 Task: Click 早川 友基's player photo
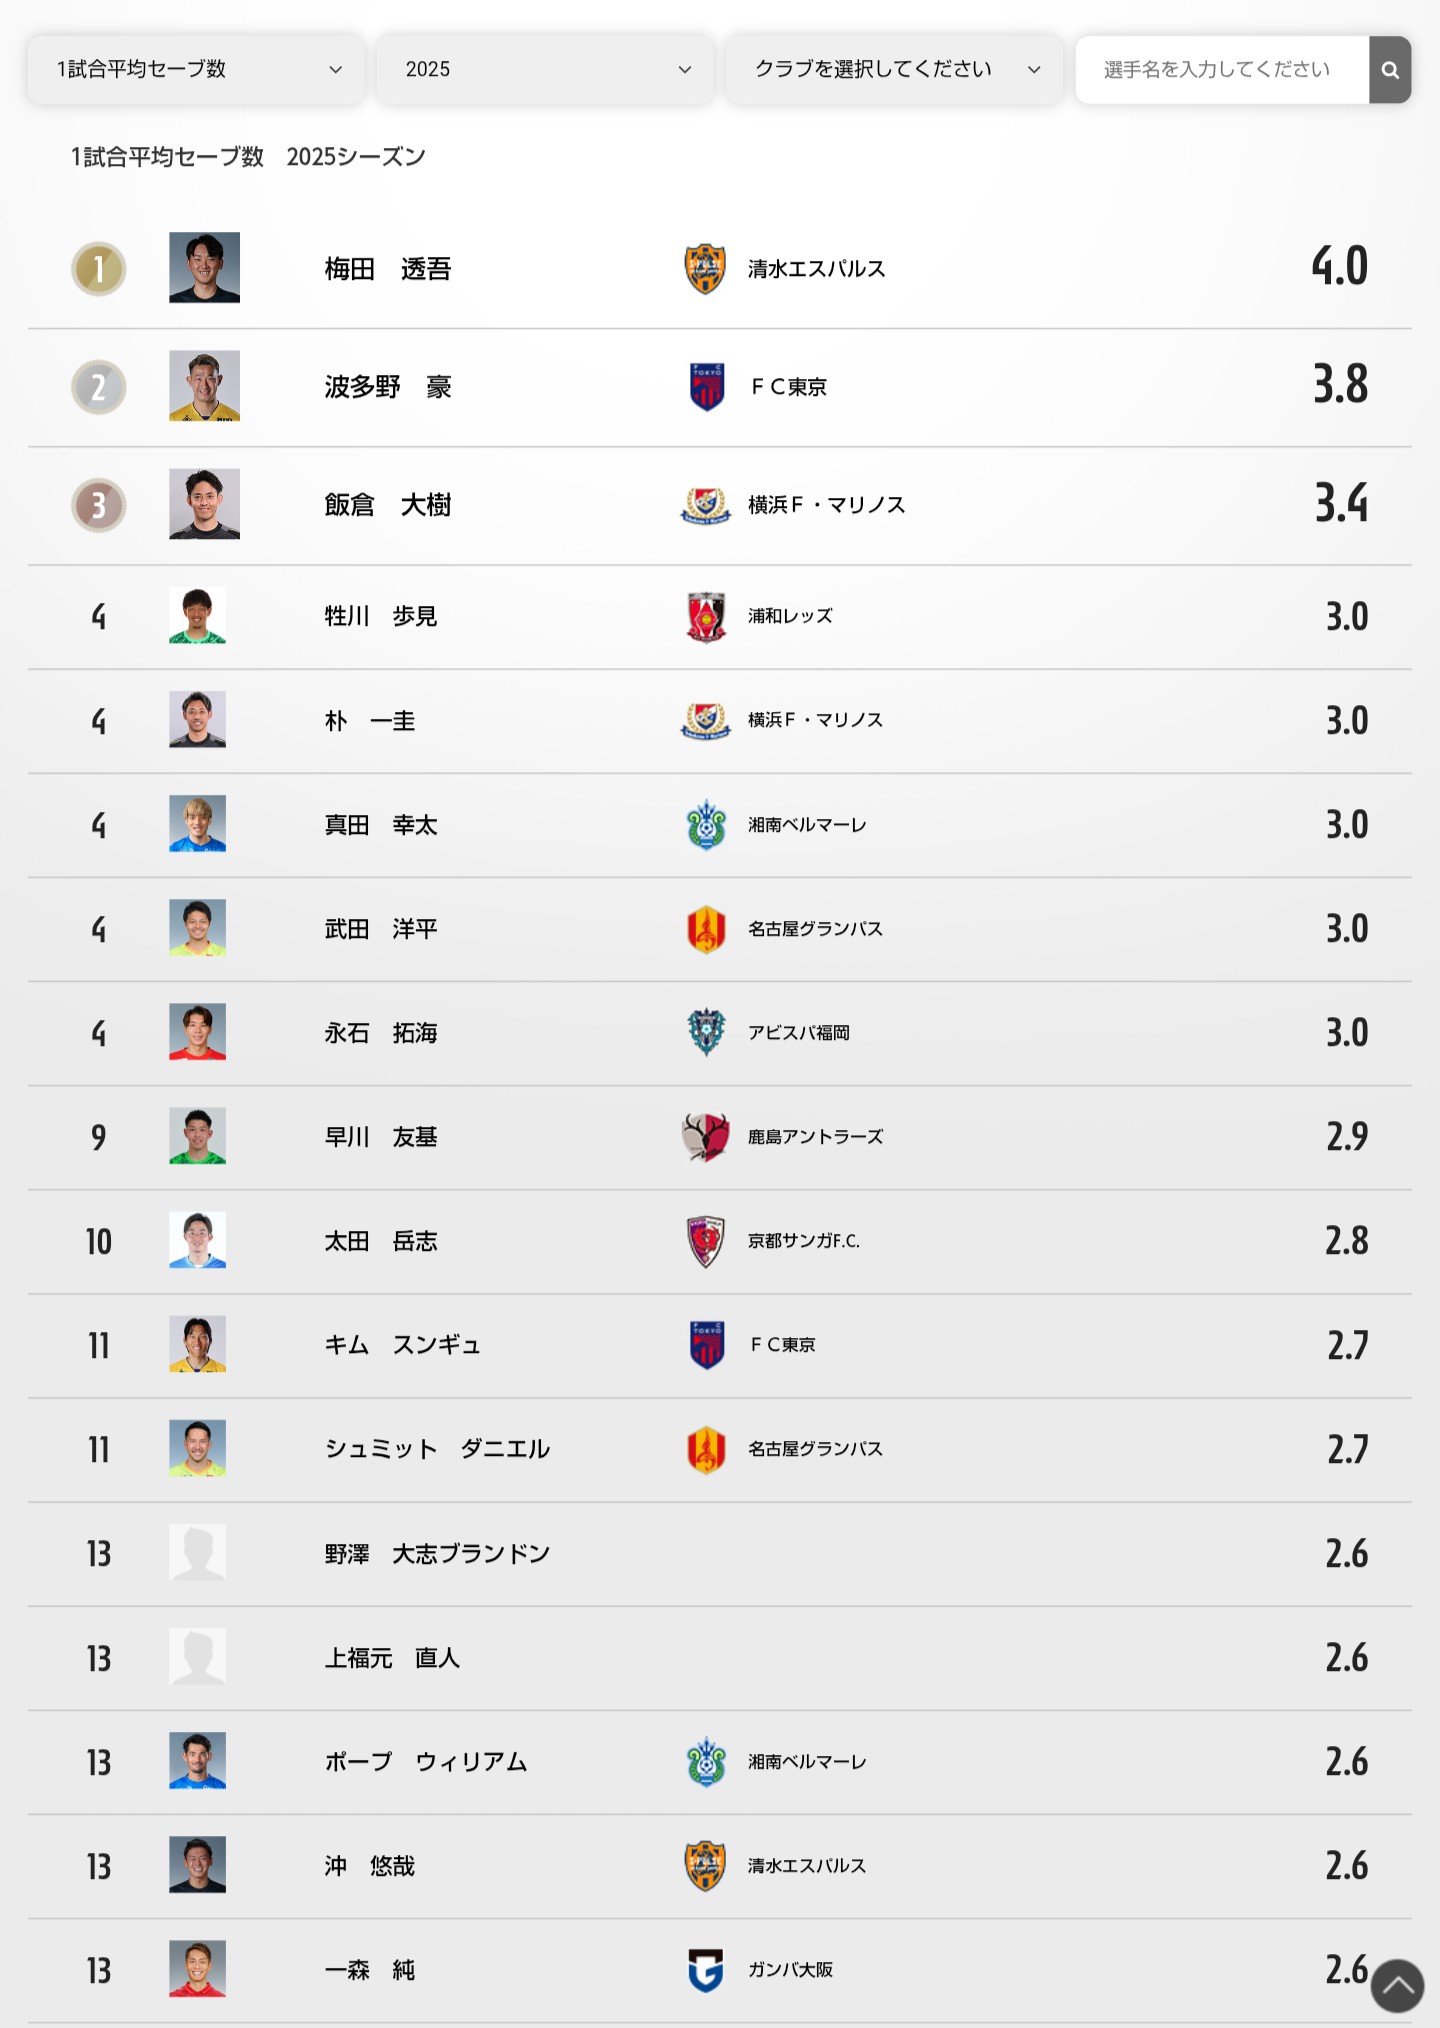click(198, 1136)
